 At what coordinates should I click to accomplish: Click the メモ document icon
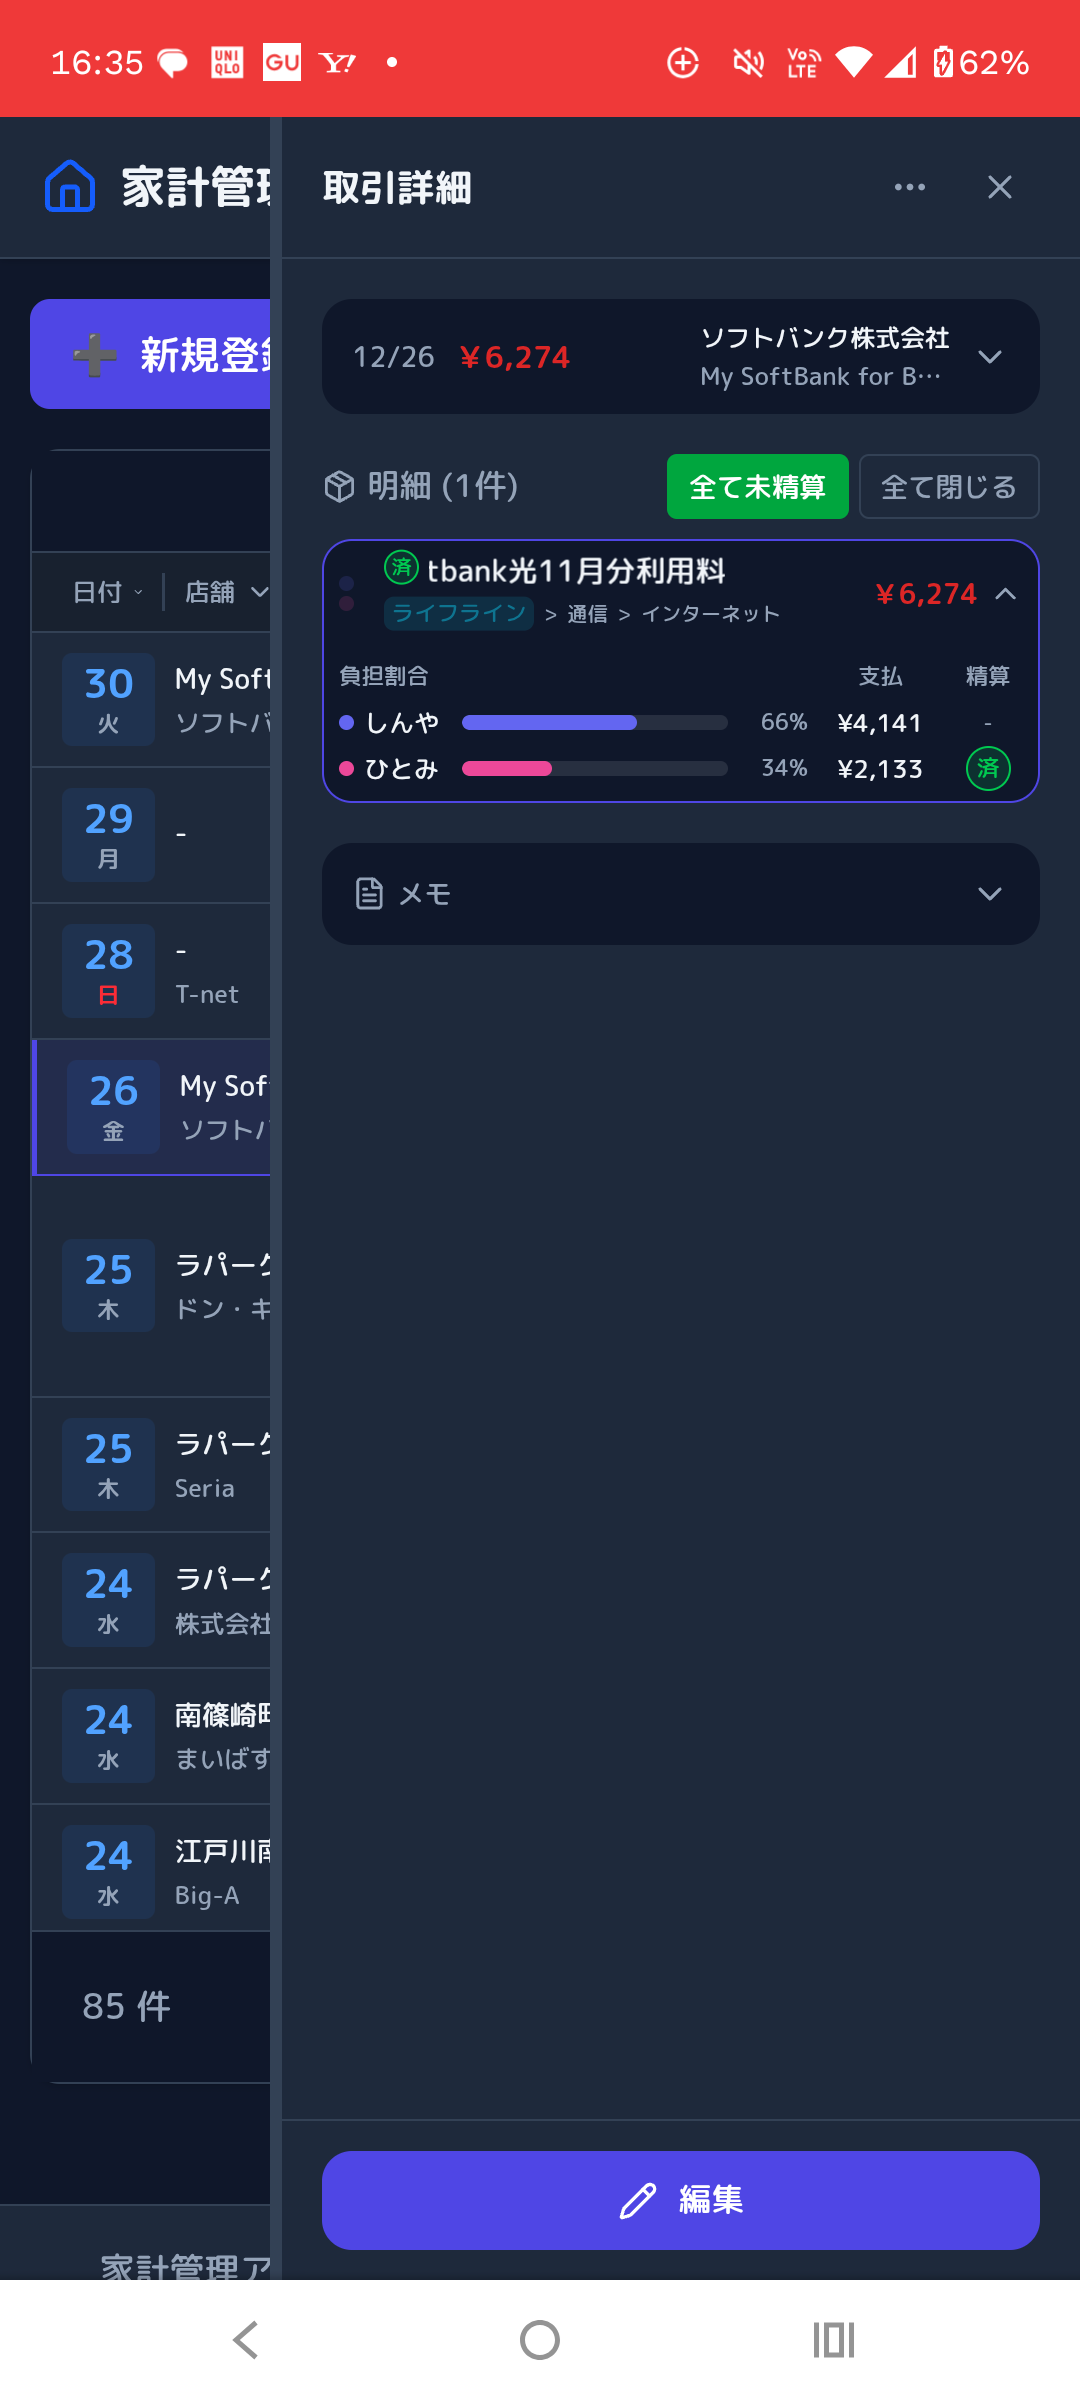pyautogui.click(x=369, y=893)
